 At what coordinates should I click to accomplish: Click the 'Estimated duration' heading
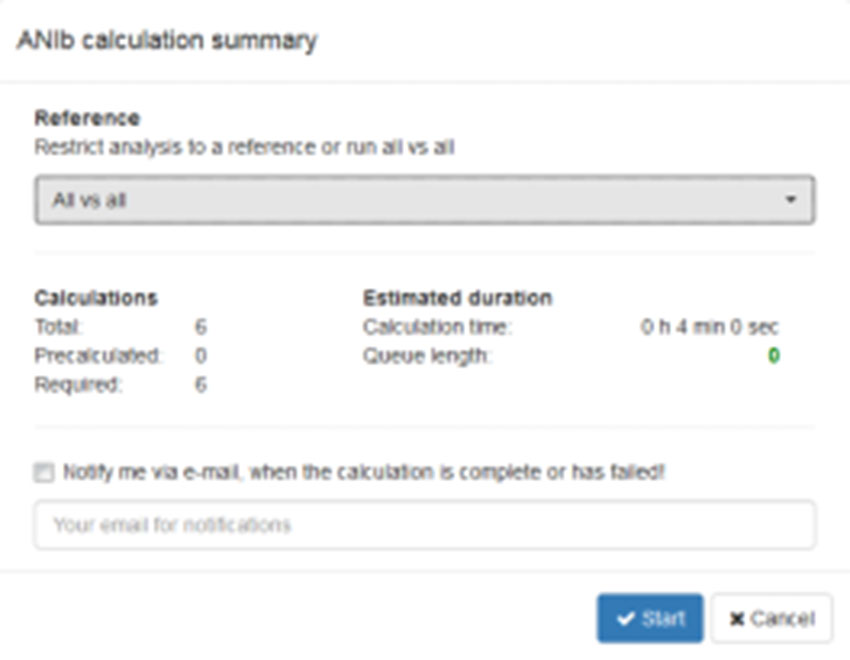(x=457, y=298)
